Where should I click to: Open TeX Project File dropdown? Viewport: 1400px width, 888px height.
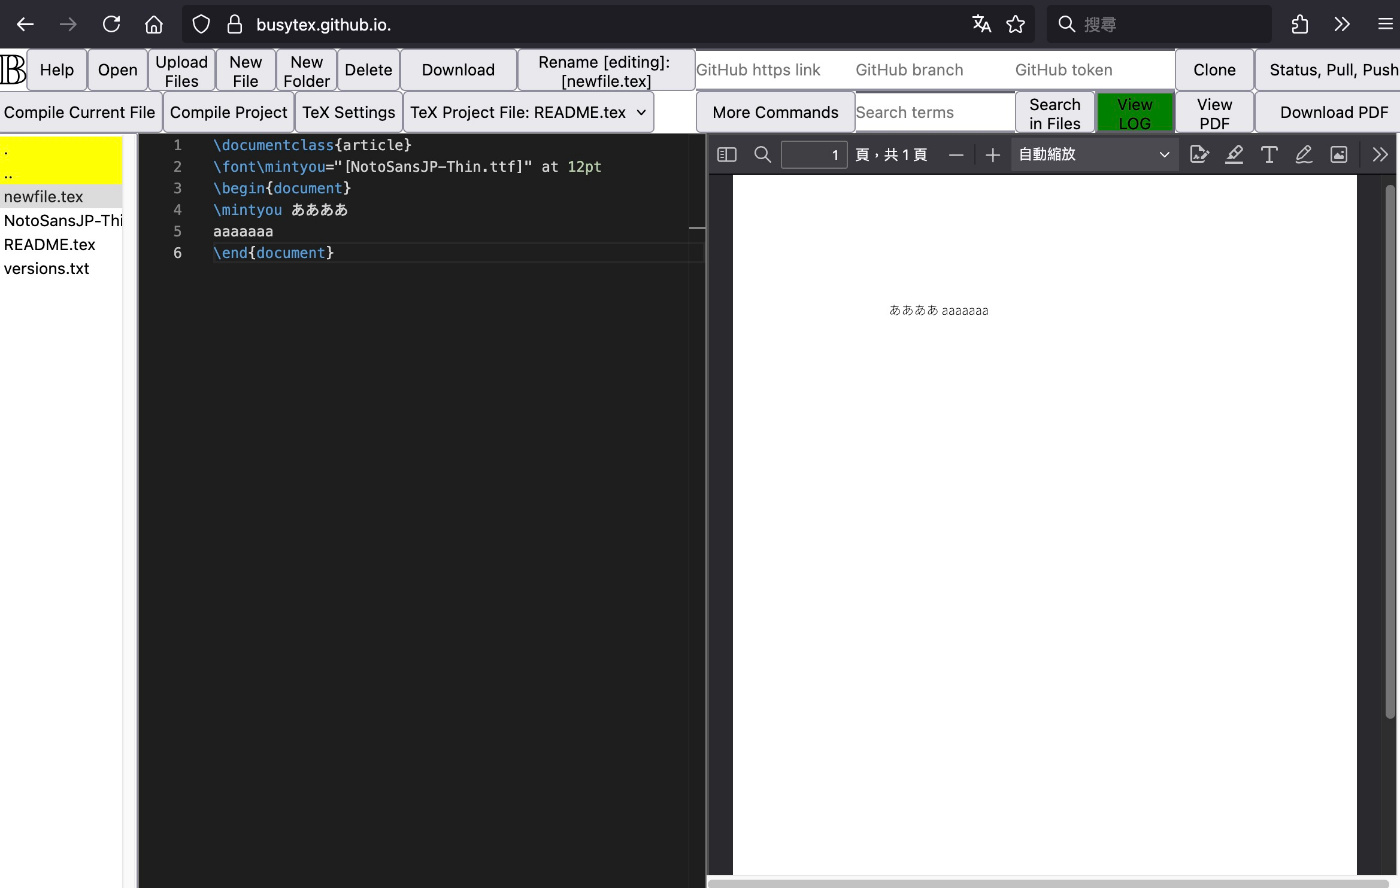529,112
